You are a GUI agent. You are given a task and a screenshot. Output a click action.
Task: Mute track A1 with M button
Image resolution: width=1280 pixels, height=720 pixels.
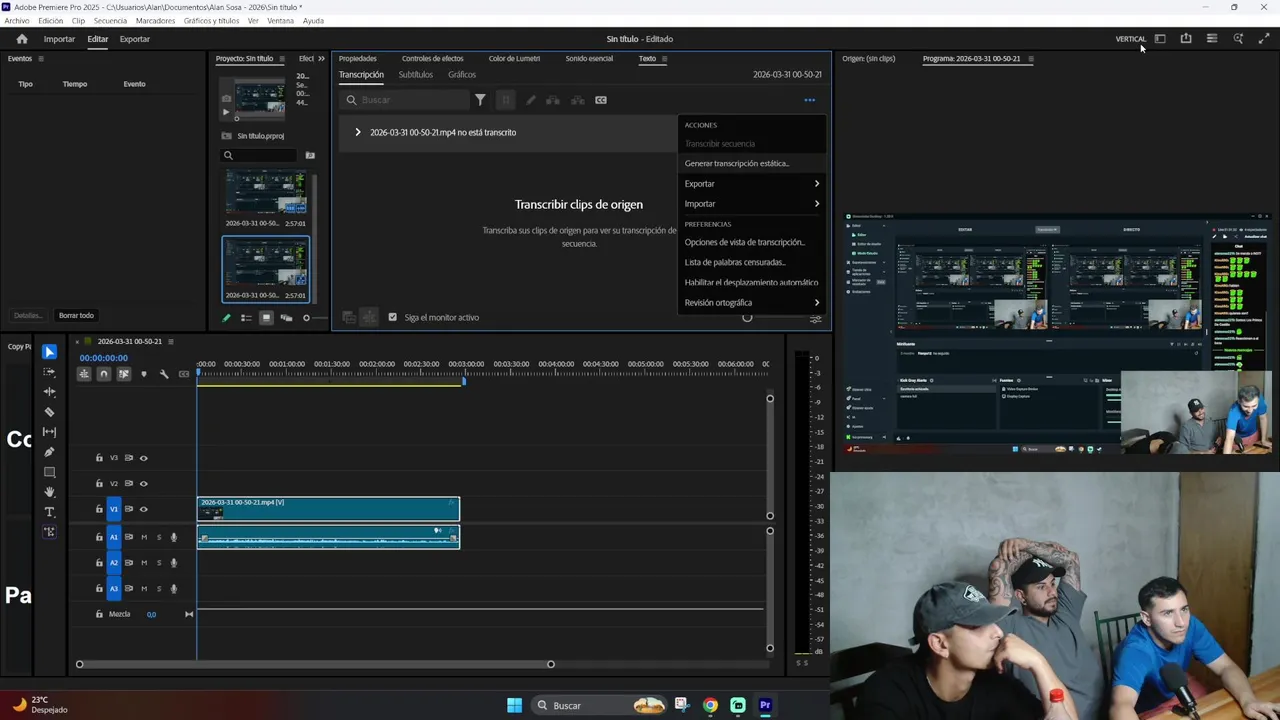[x=144, y=537]
